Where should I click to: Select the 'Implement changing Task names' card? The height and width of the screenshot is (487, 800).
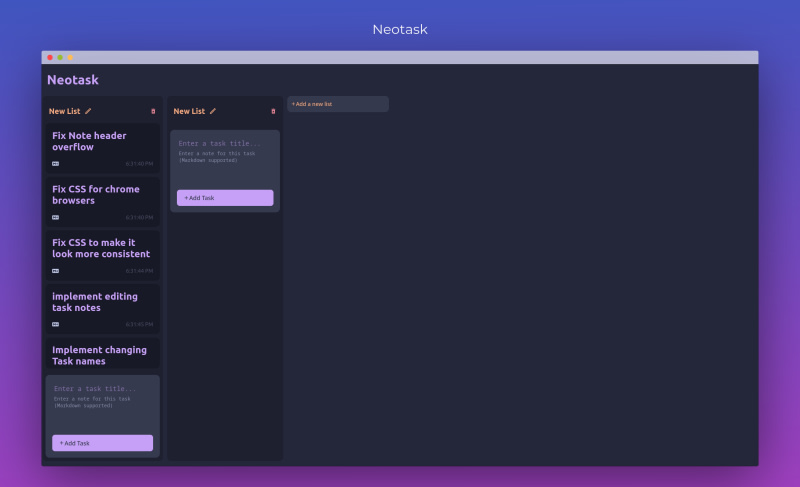[x=102, y=355]
